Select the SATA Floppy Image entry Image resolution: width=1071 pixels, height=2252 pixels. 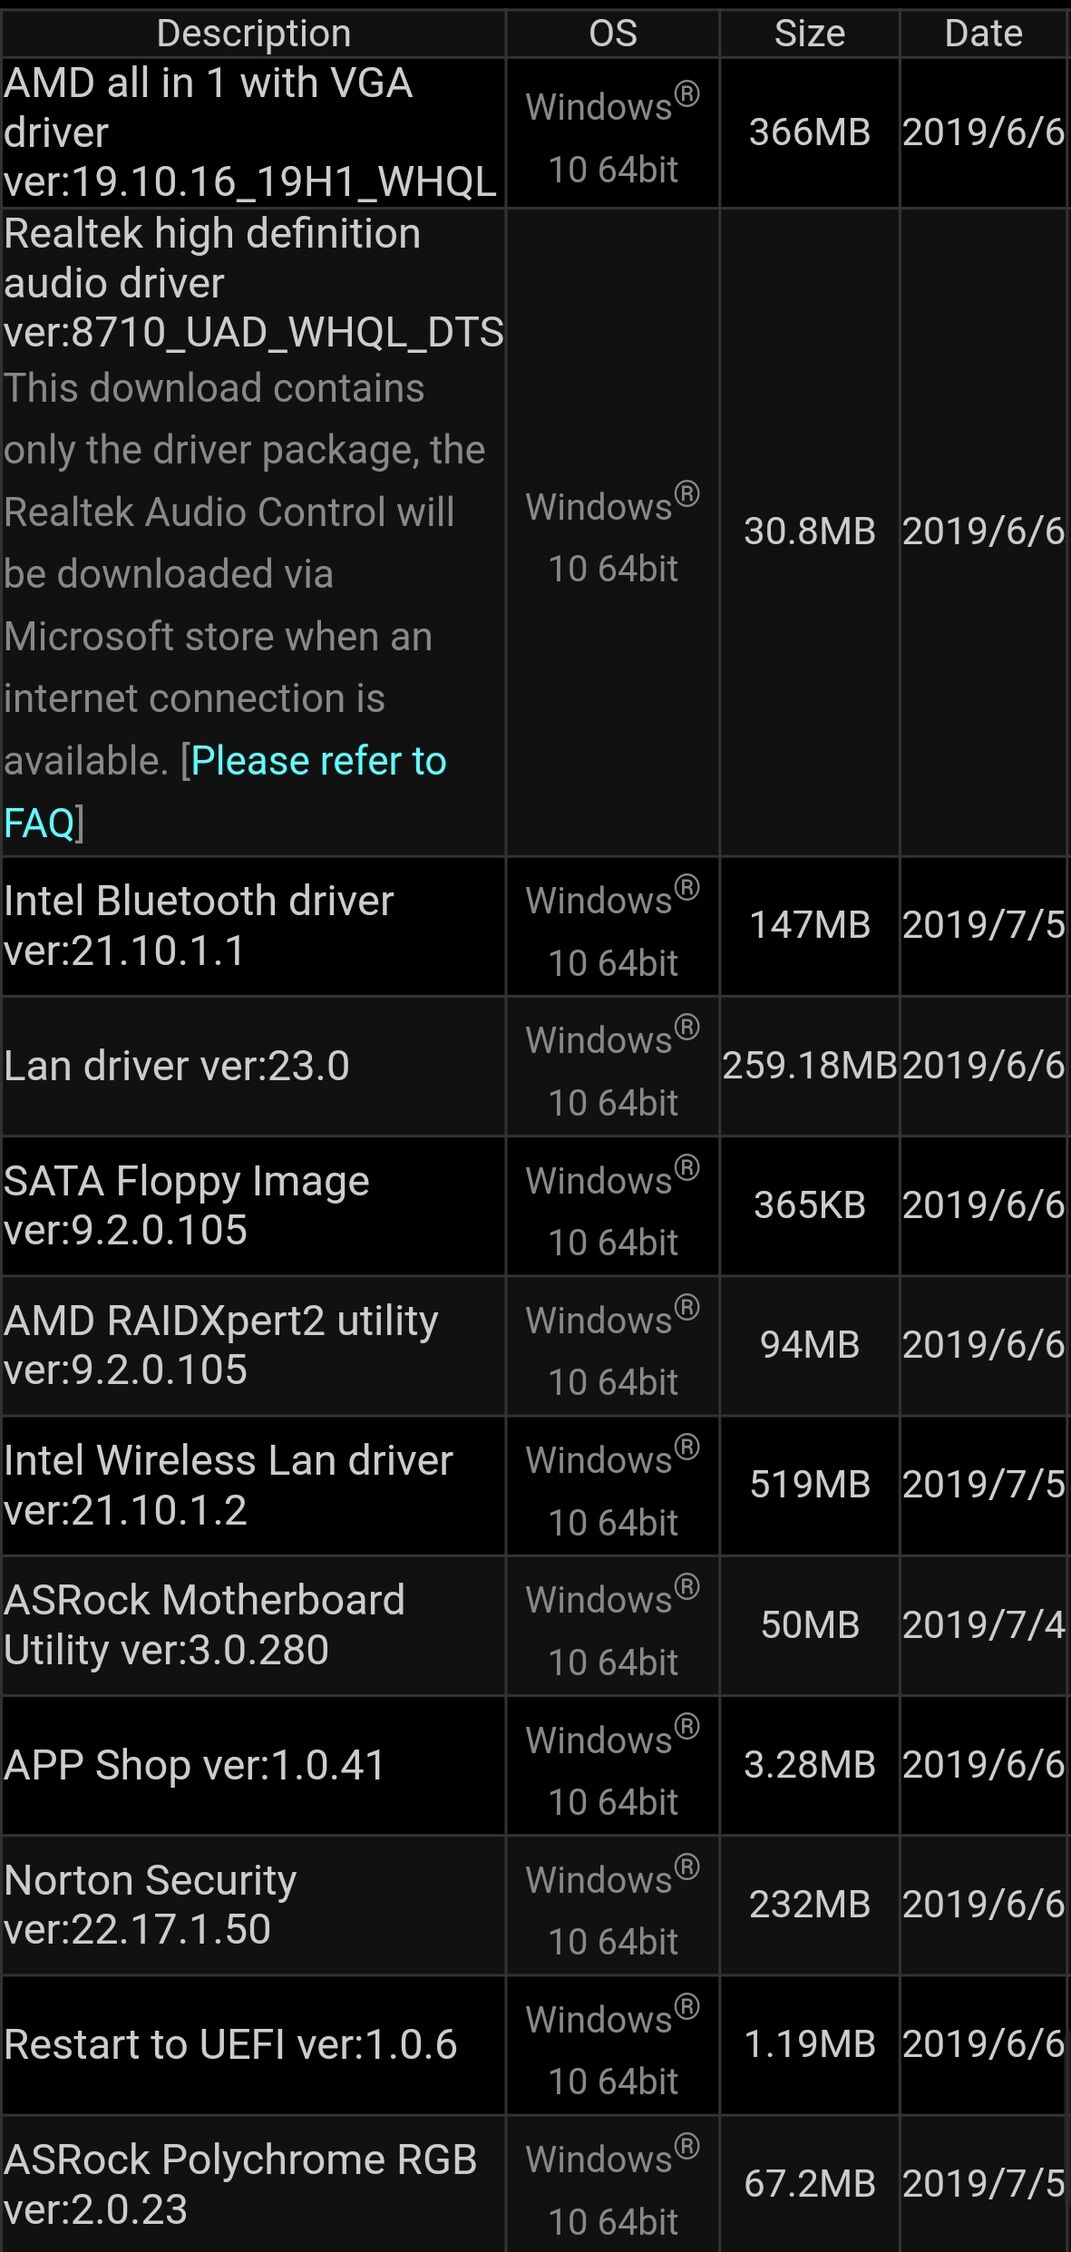186,1205
